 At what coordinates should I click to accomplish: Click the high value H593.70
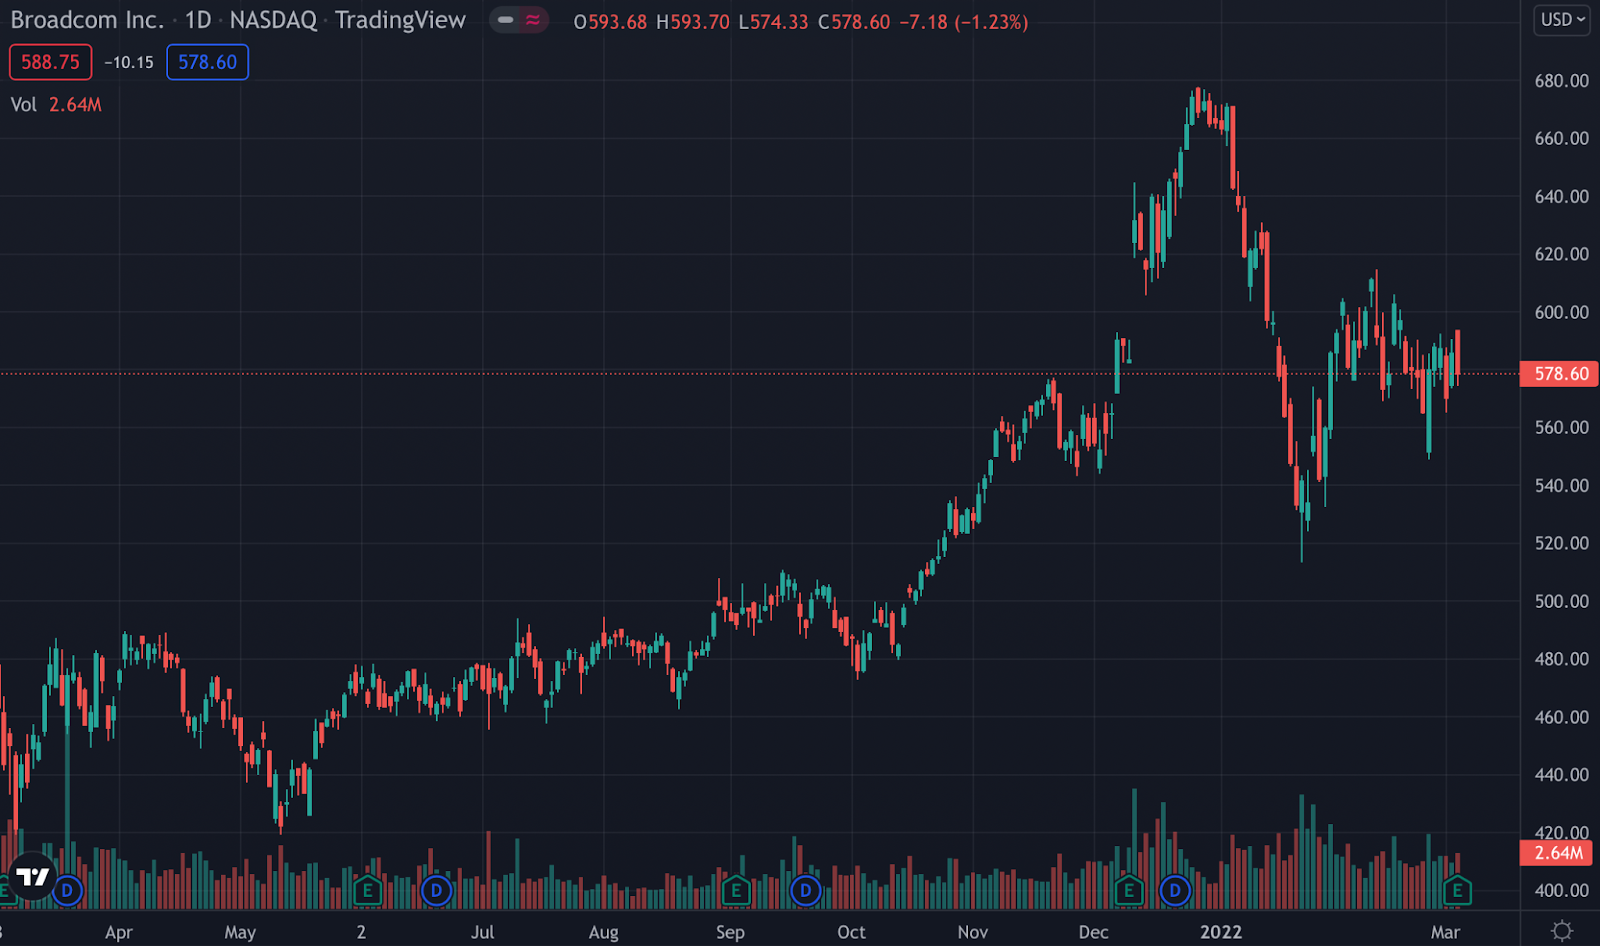click(x=693, y=22)
